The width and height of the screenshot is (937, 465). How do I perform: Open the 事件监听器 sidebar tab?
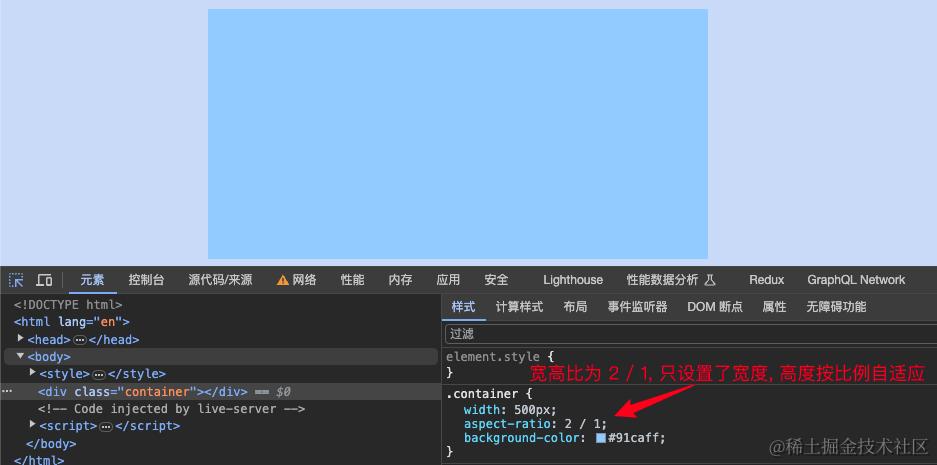pyautogui.click(x=638, y=307)
